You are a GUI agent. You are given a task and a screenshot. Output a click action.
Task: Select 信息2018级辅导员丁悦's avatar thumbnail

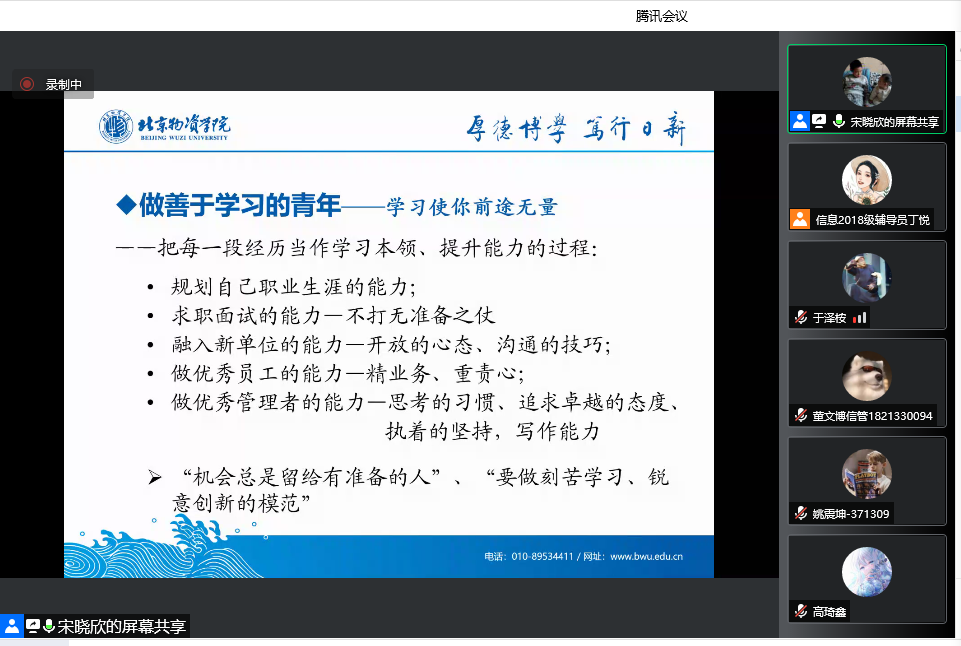pyautogui.click(x=866, y=180)
